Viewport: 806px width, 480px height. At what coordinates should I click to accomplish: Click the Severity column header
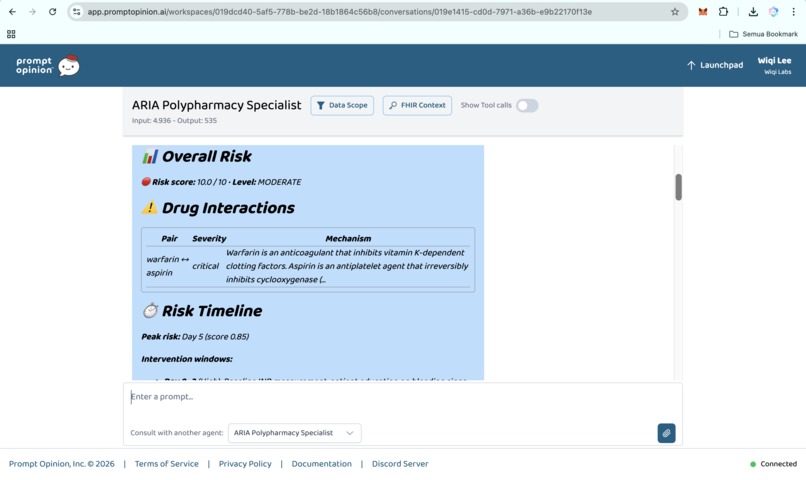(209, 238)
